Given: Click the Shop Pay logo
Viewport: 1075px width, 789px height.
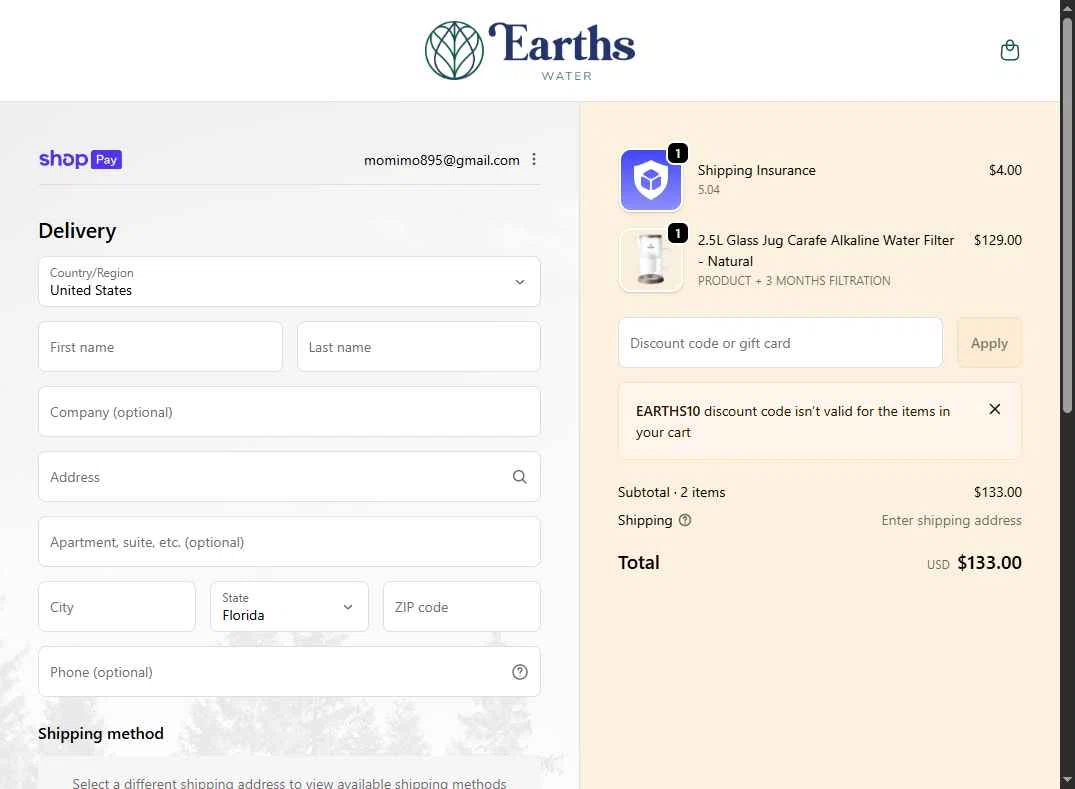Looking at the screenshot, I should pyautogui.click(x=80, y=159).
